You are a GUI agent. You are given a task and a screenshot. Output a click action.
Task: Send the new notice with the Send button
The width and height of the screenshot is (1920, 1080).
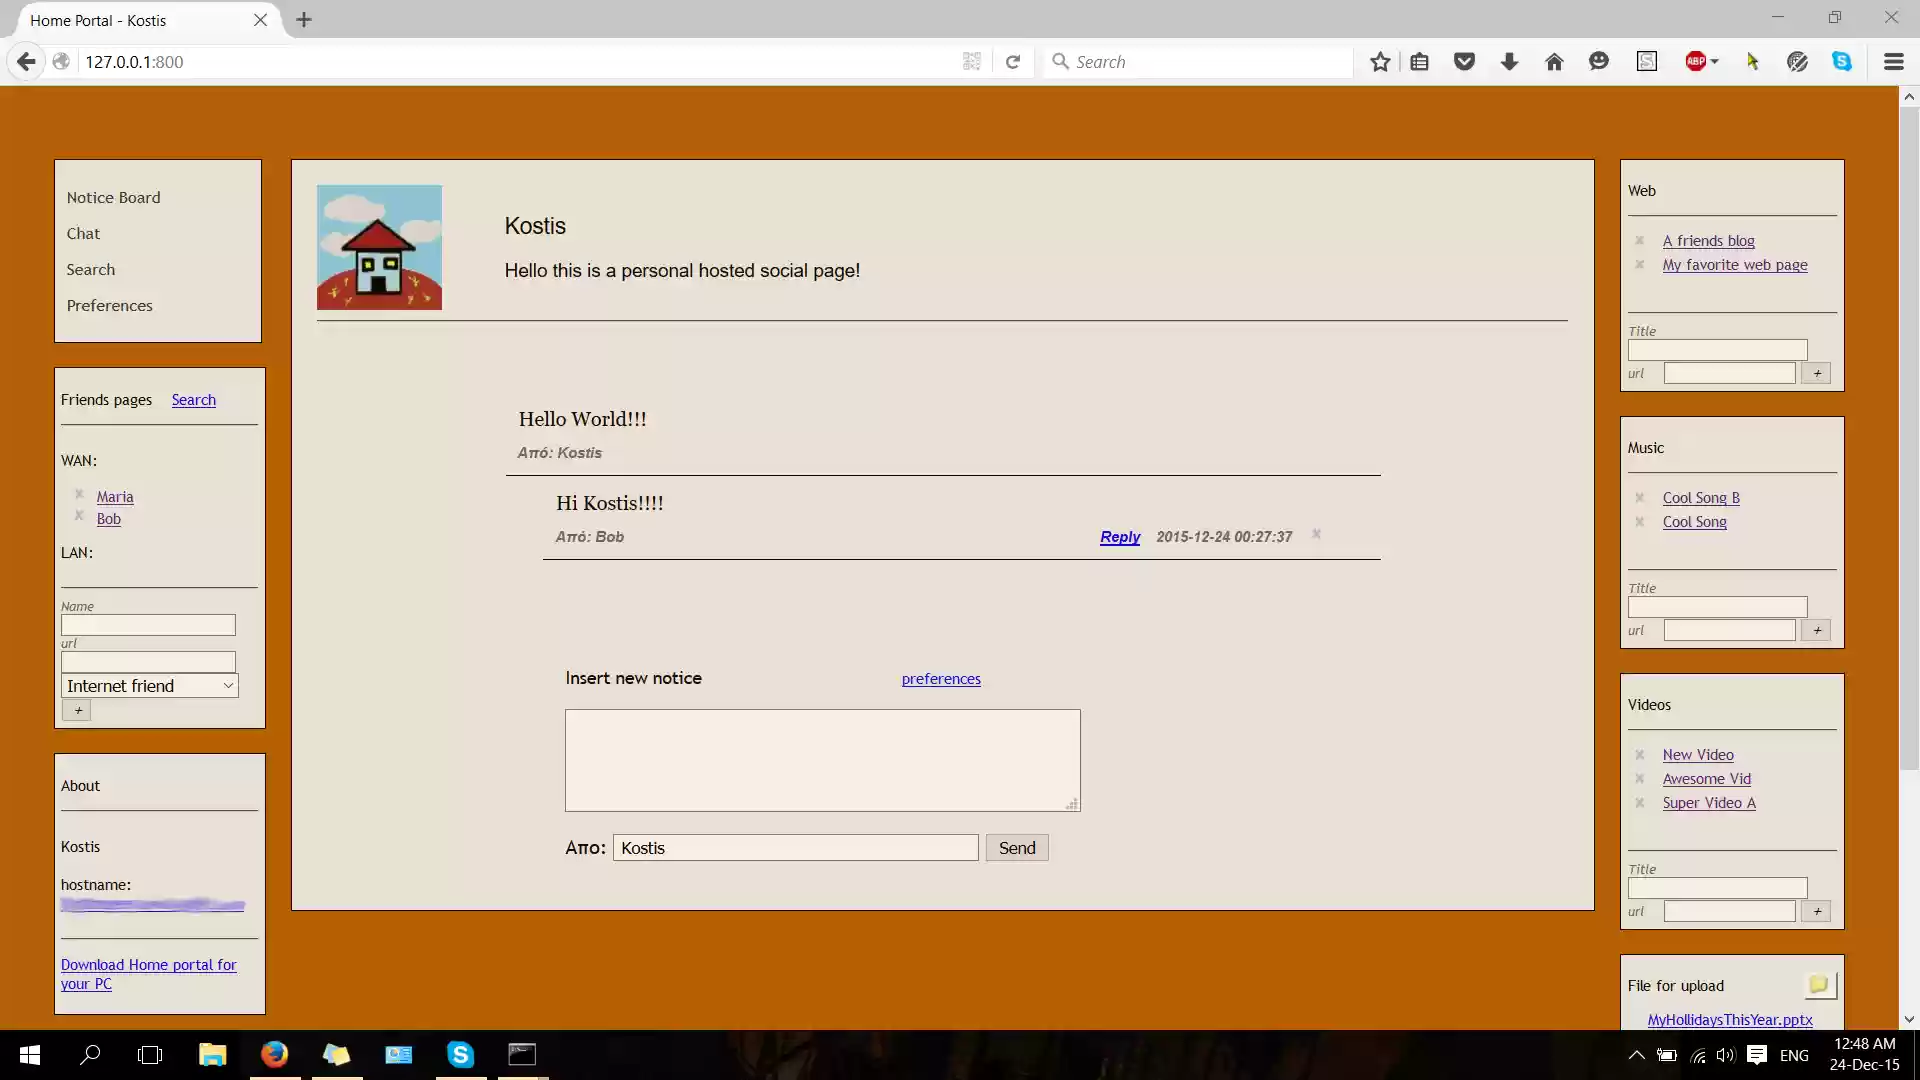coord(1016,847)
